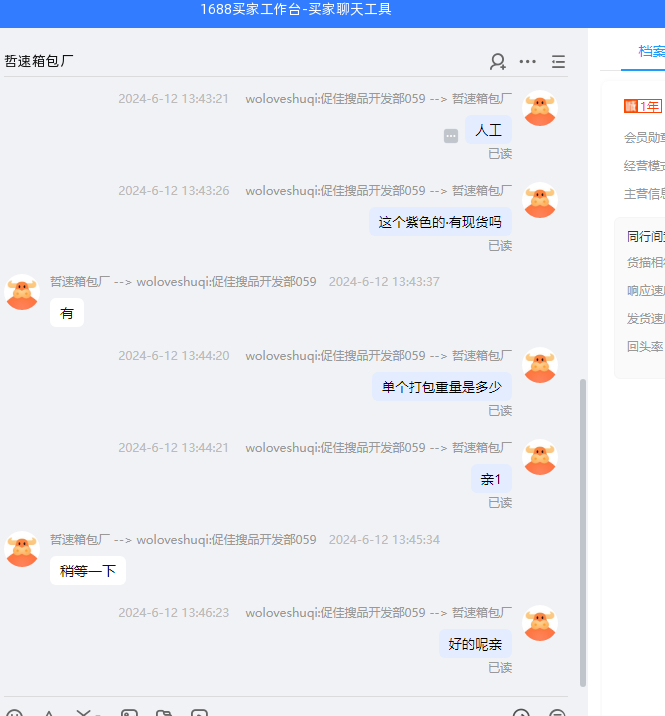This screenshot has width=665, height=716.
Task: Click the 响应速度 metric row
Action: coord(646,290)
